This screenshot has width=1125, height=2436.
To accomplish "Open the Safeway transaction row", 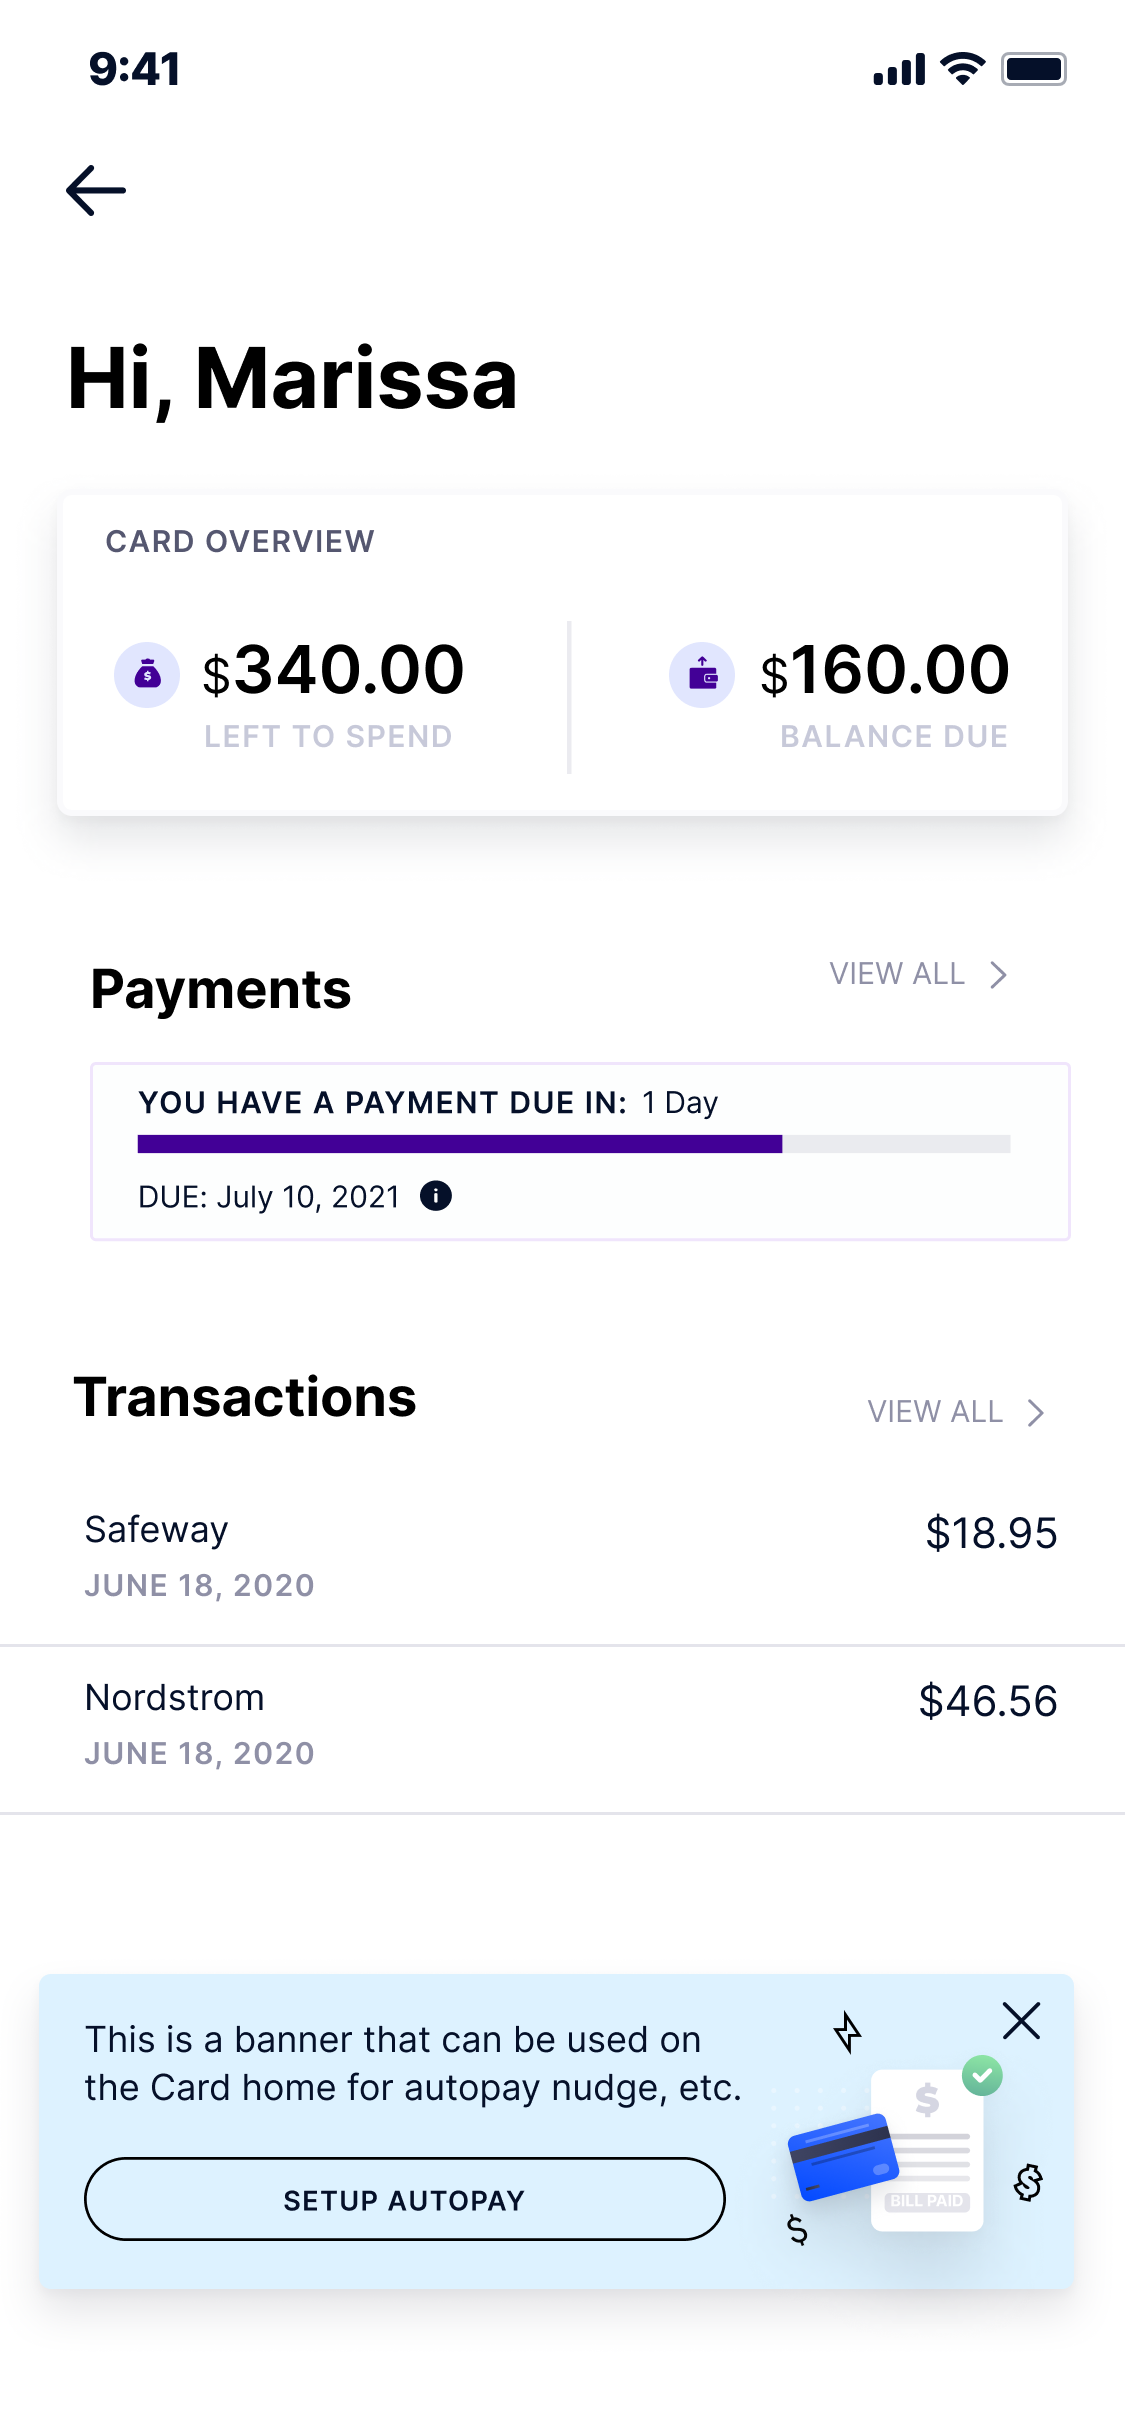I will click(x=562, y=1556).
